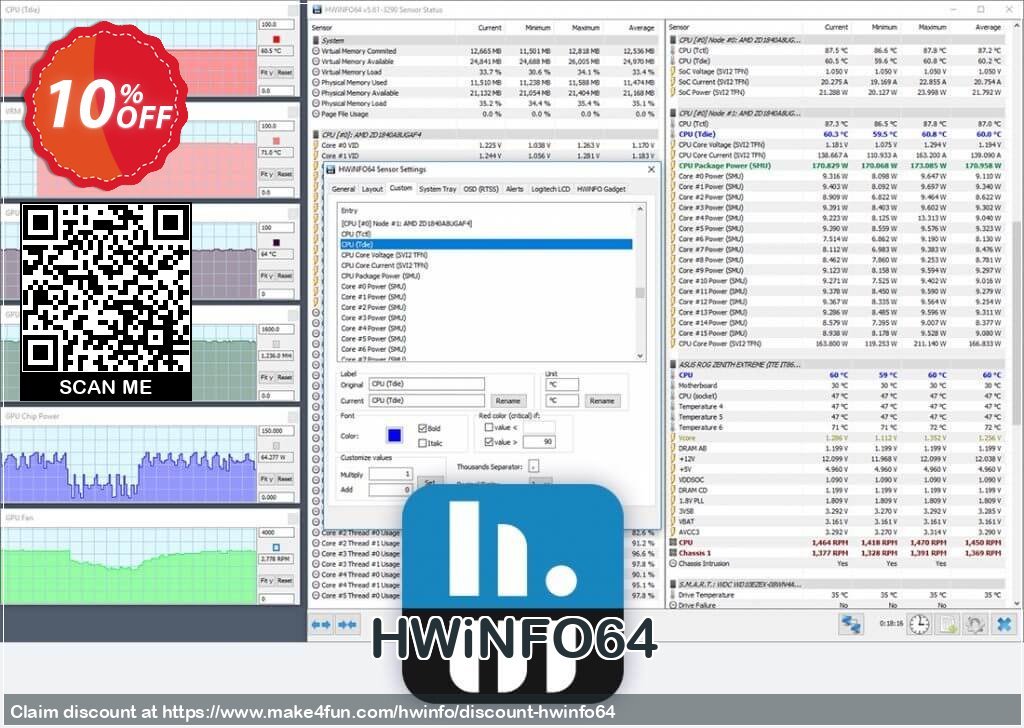Click Rename button next to Unit field
The image size is (1024, 728).
[x=602, y=401]
